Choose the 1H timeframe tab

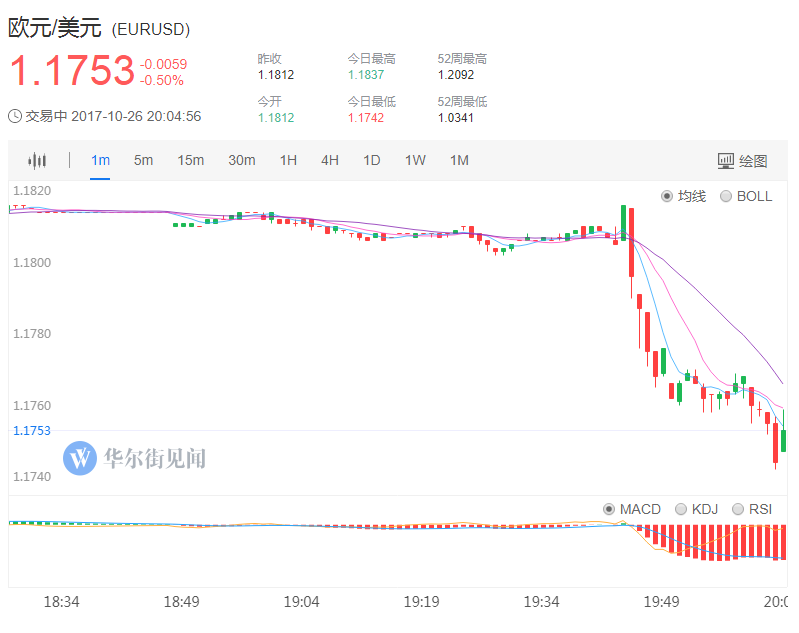pos(288,161)
